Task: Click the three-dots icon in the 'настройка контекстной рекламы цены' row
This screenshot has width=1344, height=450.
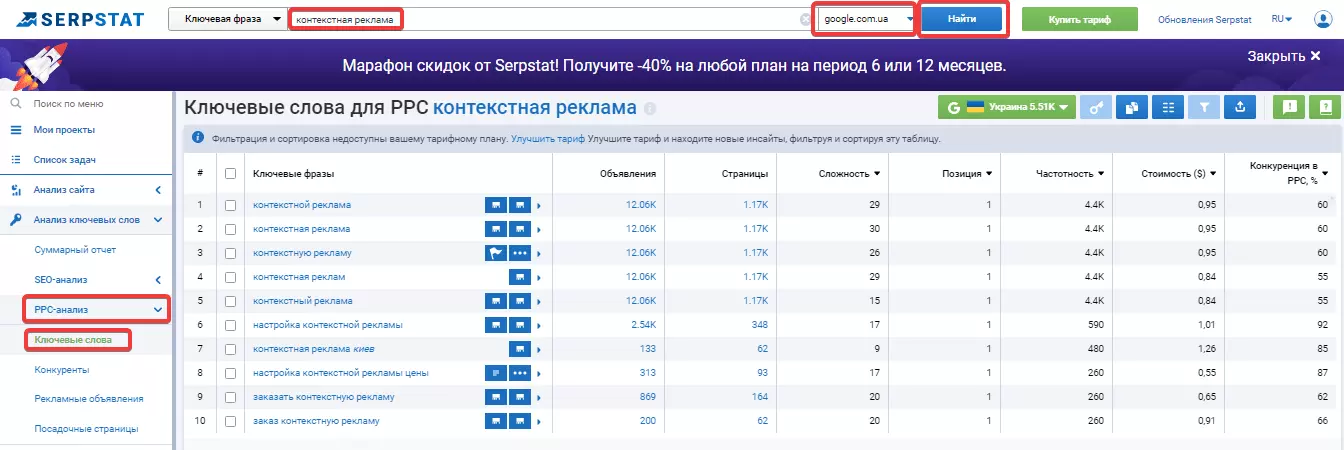Action: tap(520, 373)
